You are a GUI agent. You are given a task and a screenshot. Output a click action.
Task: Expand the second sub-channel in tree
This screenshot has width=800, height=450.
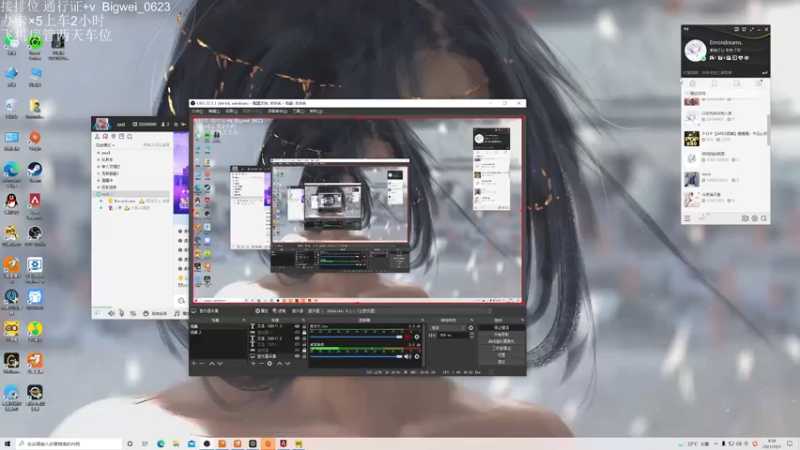(98, 160)
